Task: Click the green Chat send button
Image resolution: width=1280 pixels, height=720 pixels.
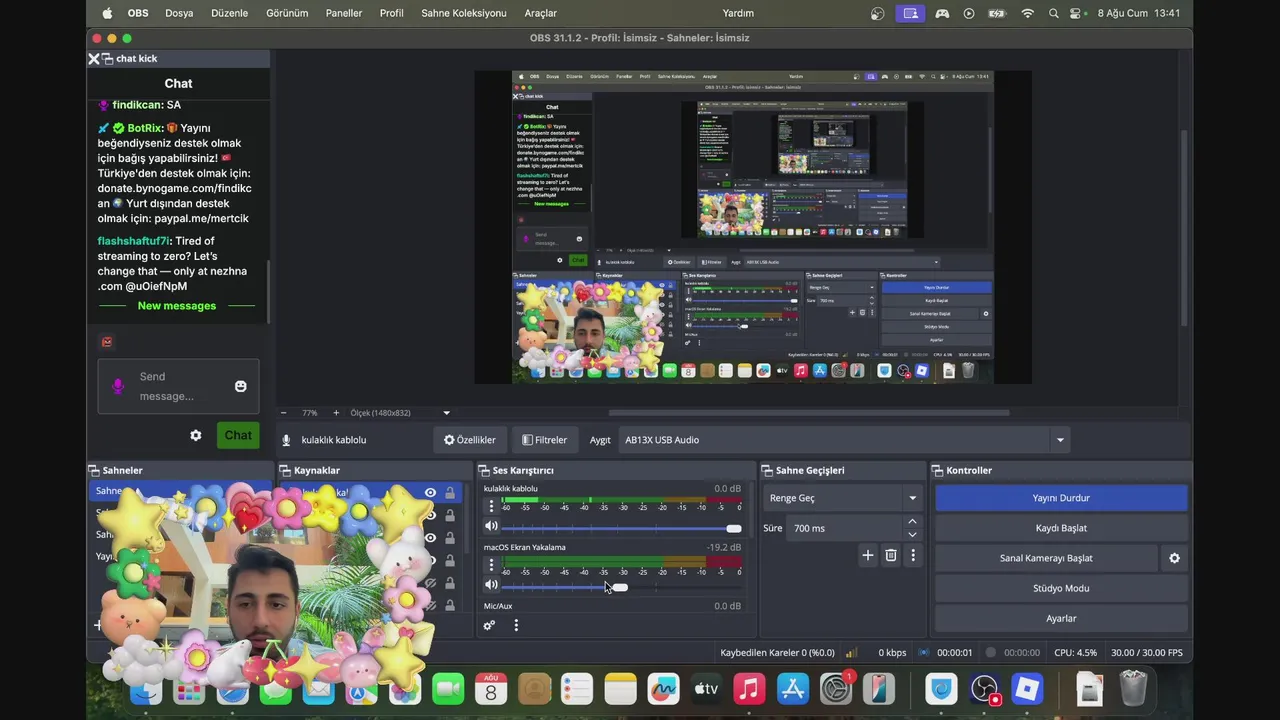Action: point(238,435)
